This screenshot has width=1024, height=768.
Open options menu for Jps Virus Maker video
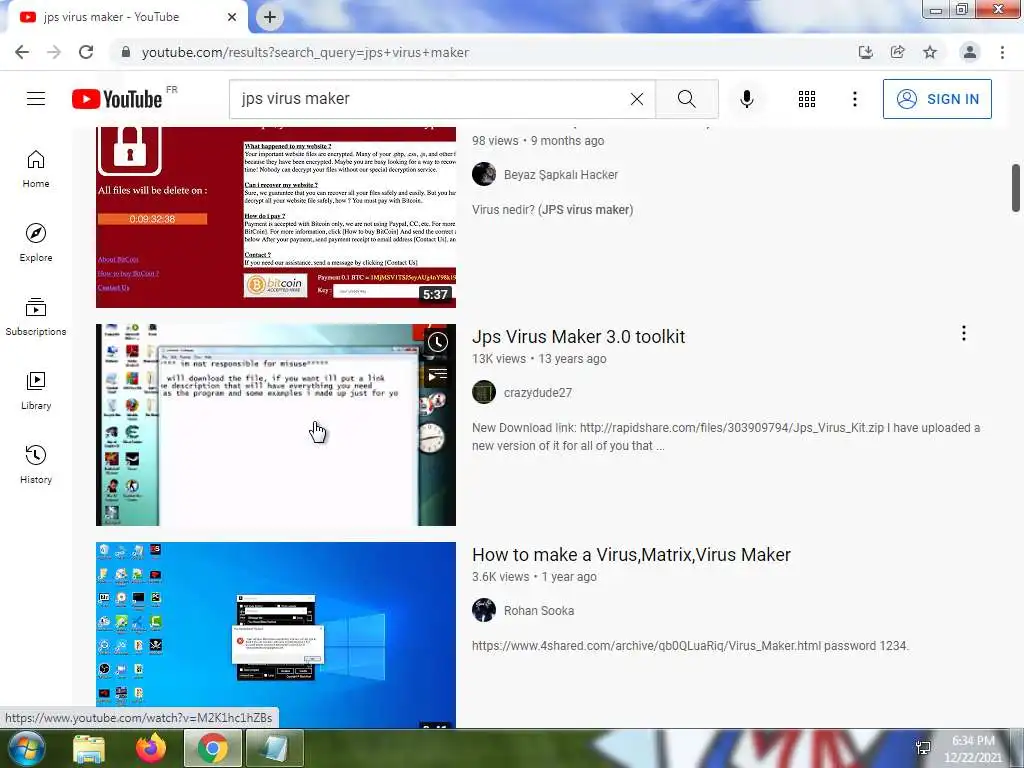(x=963, y=333)
